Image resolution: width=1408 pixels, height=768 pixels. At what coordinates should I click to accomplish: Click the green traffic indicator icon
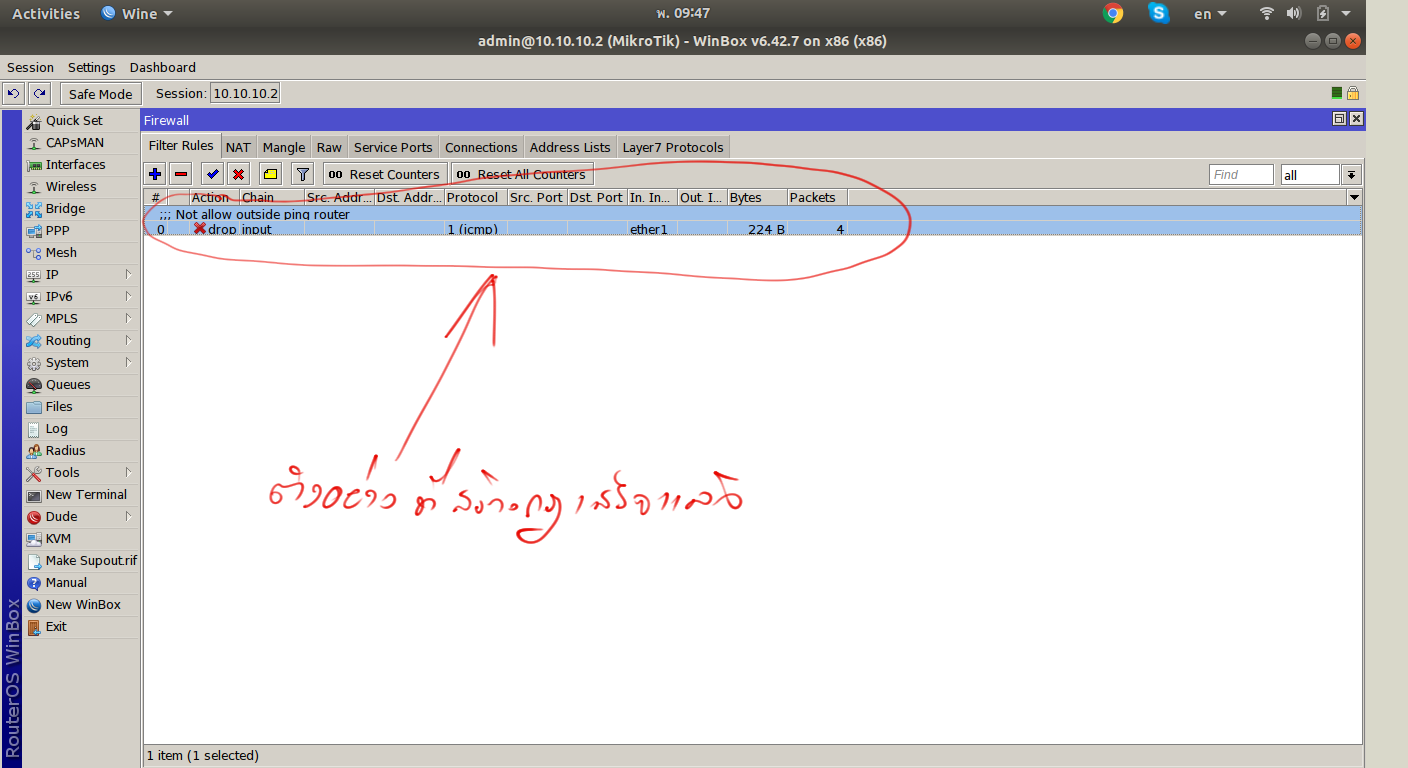pyautogui.click(x=1337, y=93)
